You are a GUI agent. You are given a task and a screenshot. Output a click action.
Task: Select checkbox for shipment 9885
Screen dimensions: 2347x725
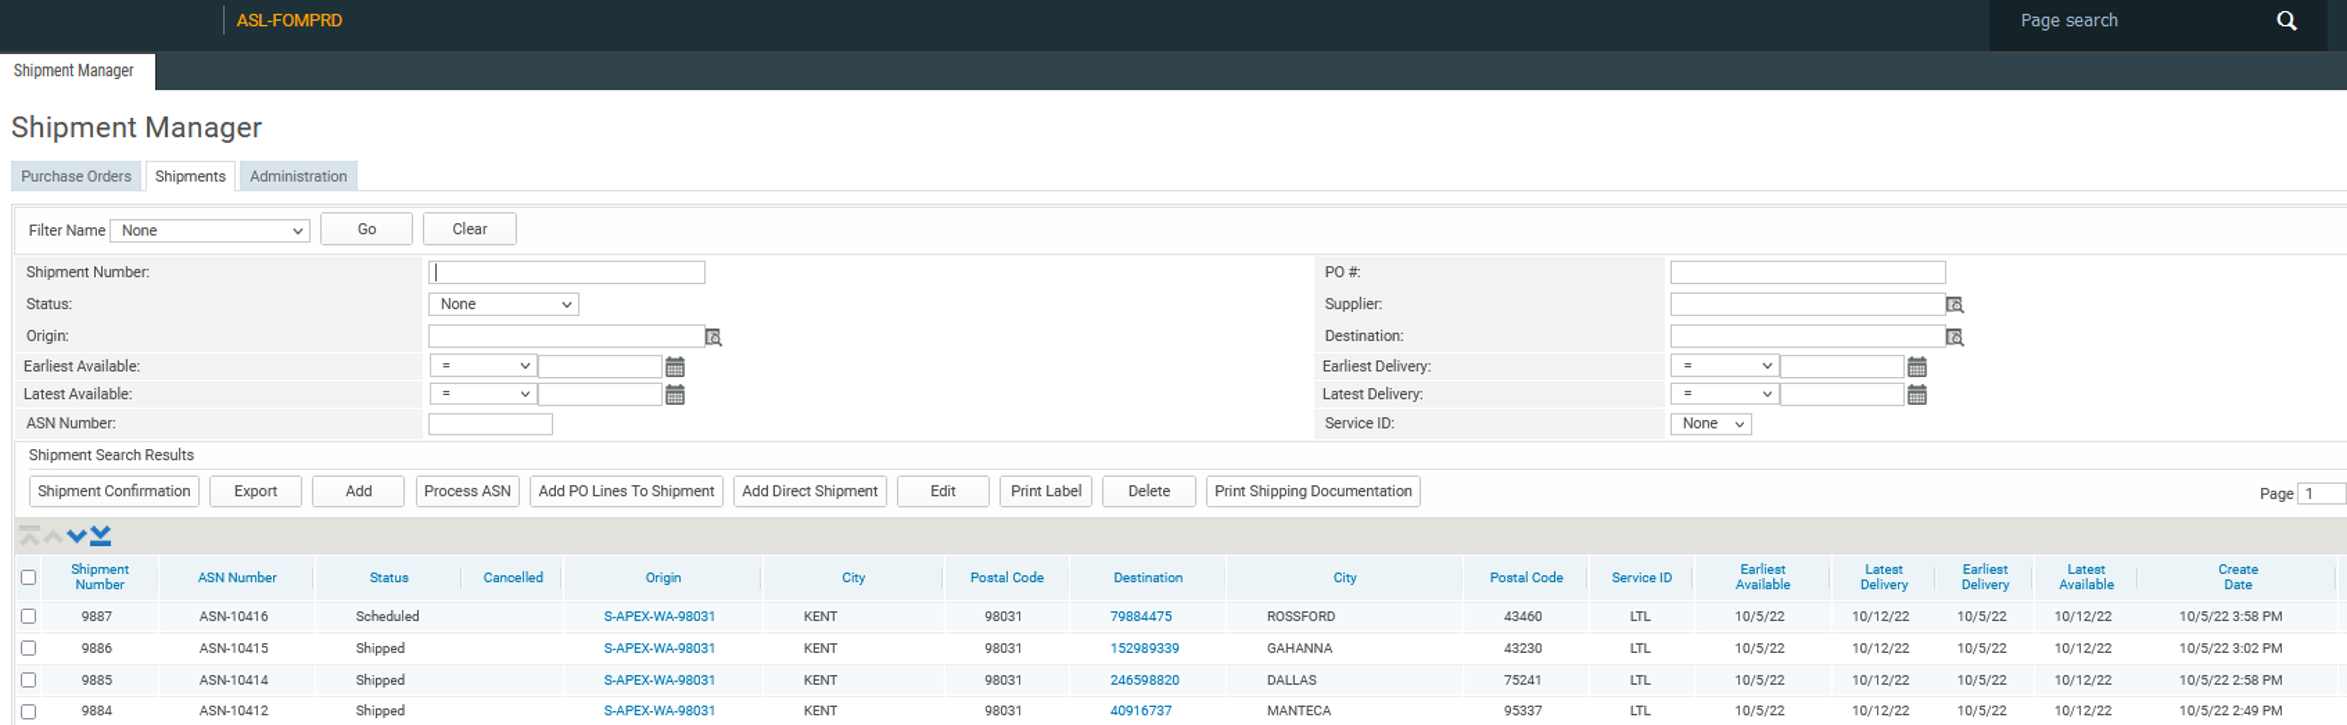point(29,680)
